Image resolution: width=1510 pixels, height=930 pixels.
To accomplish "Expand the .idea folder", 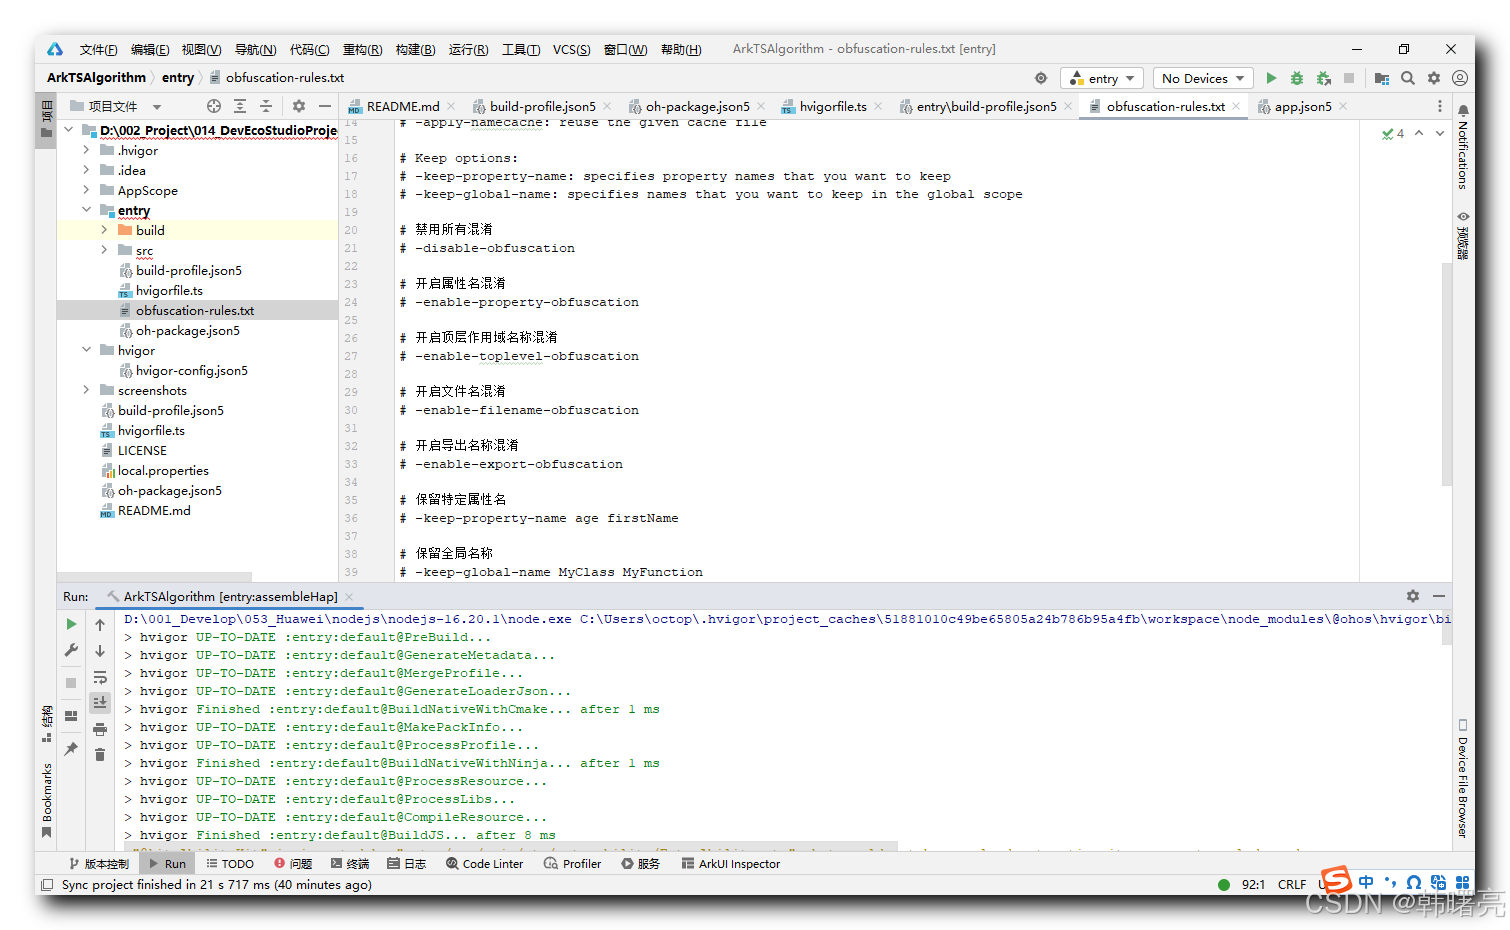I will 86,170.
